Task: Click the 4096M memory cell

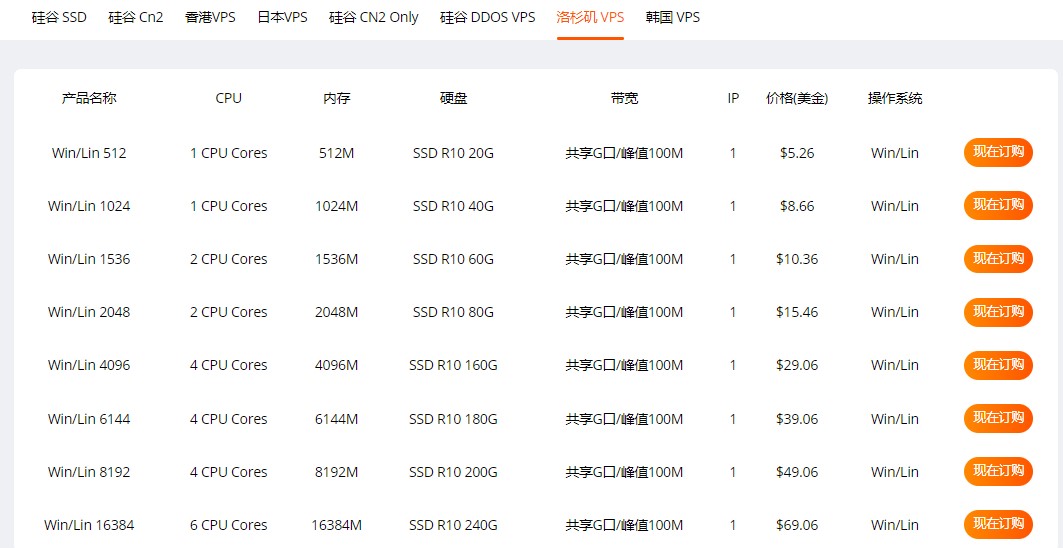Action: click(x=336, y=365)
